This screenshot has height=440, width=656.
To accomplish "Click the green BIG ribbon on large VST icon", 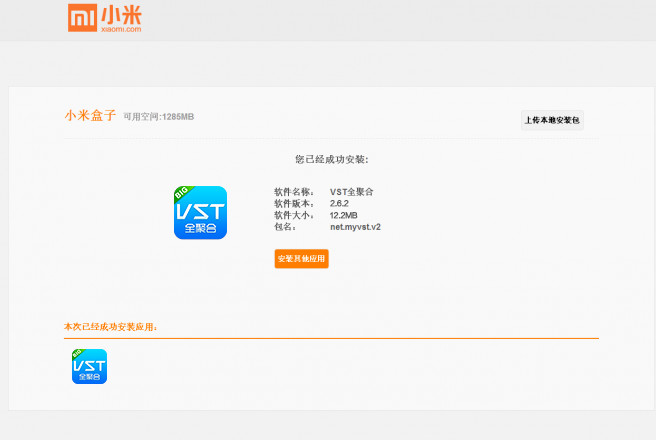I will (x=182, y=193).
